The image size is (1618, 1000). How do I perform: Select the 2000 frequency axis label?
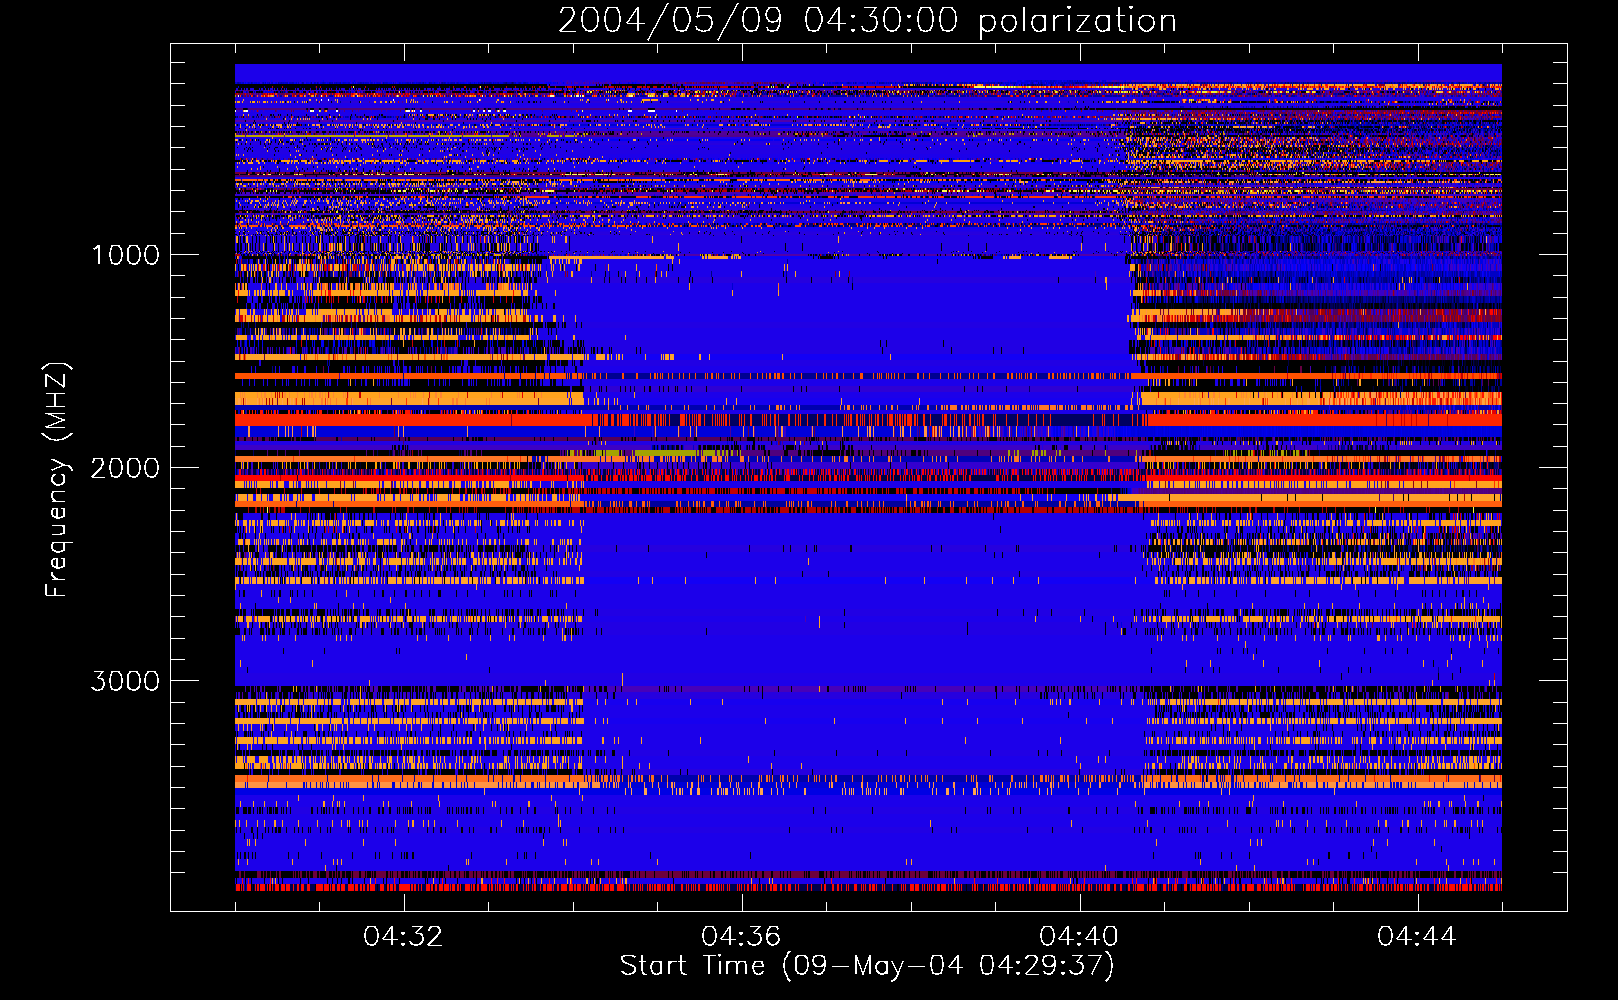[x=125, y=468]
